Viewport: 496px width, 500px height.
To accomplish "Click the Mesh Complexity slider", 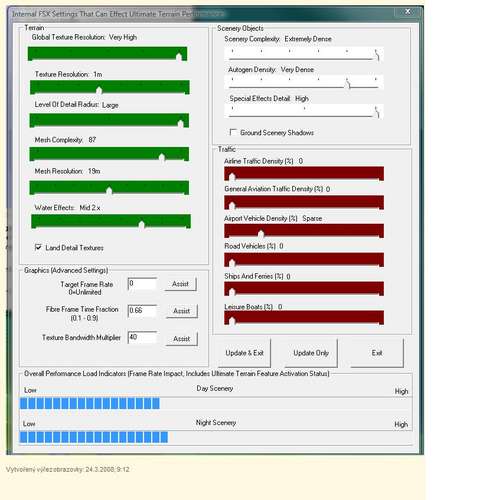I will click(x=109, y=154).
